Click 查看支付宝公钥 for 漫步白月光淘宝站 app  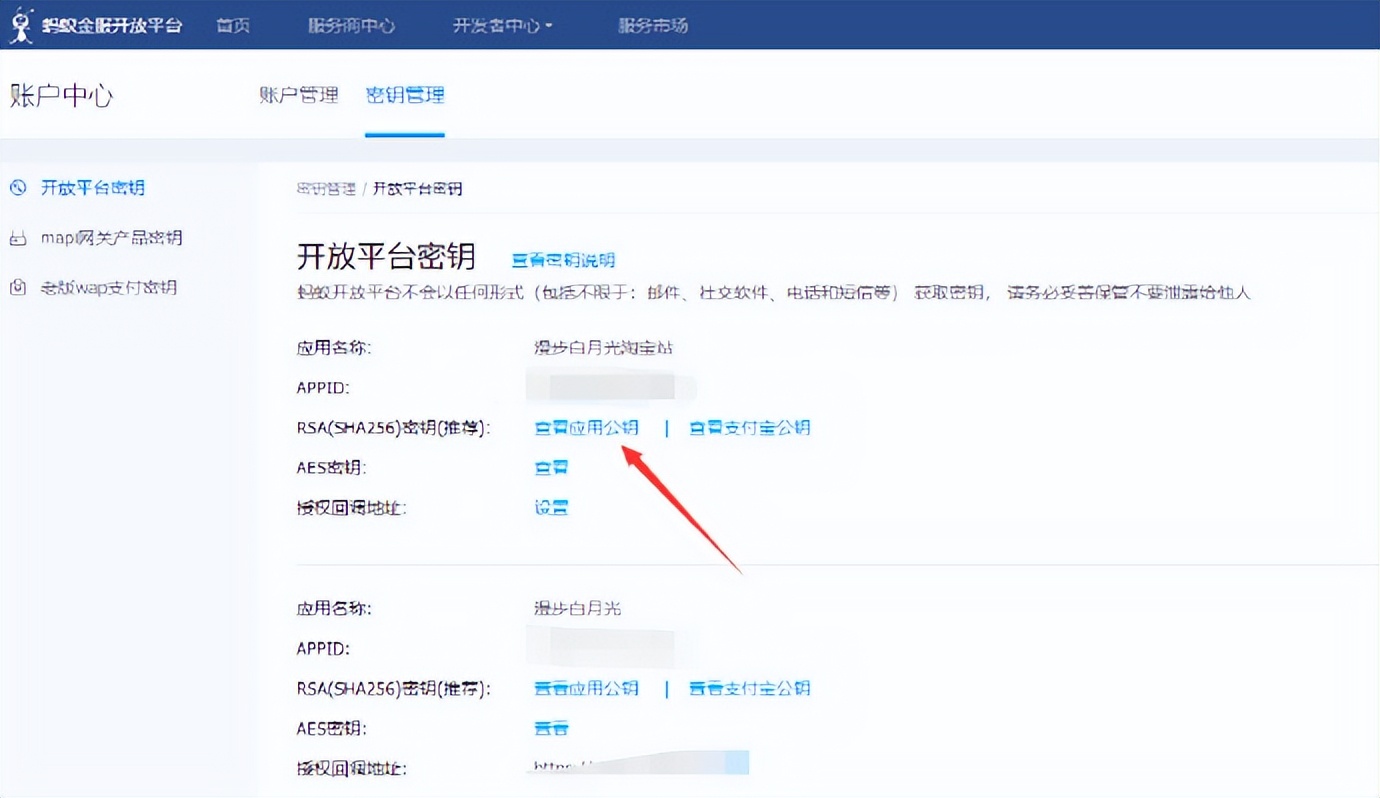(x=749, y=428)
